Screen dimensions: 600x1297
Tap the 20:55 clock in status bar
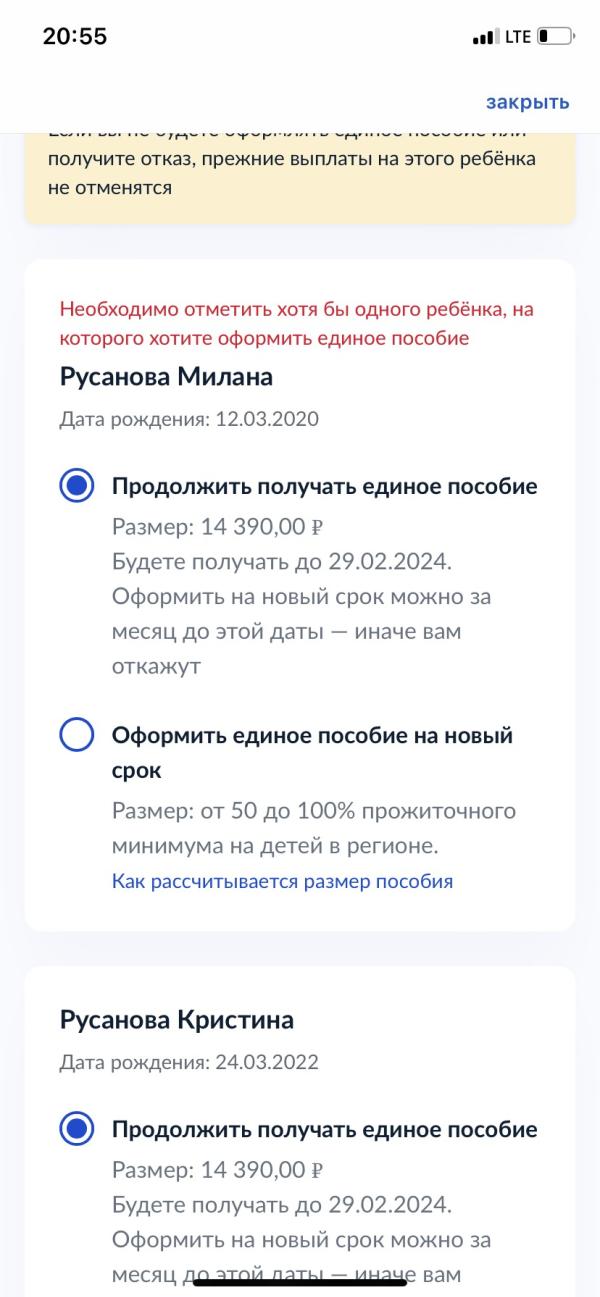(74, 37)
